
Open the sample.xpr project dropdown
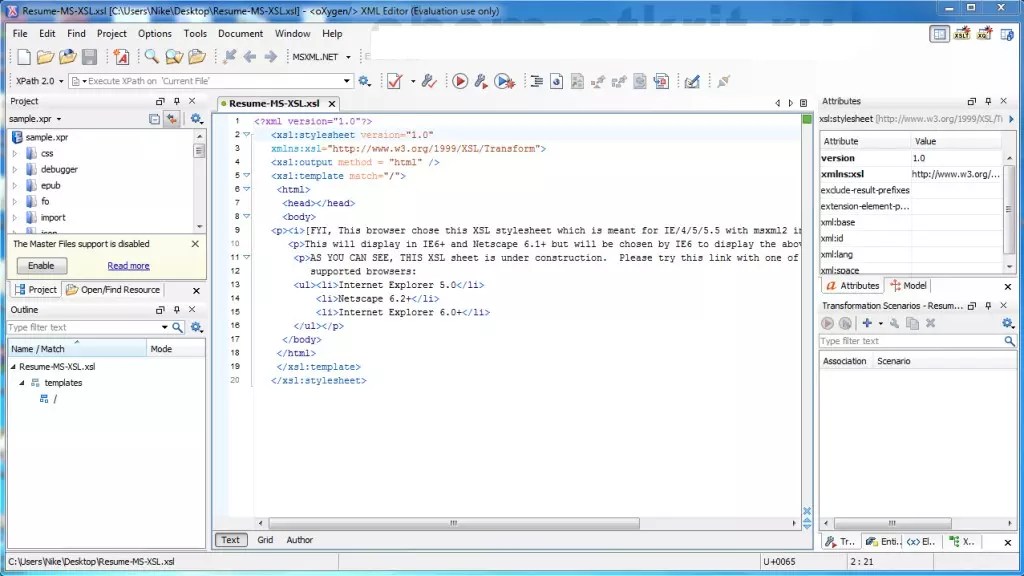pyautogui.click(x=59, y=119)
